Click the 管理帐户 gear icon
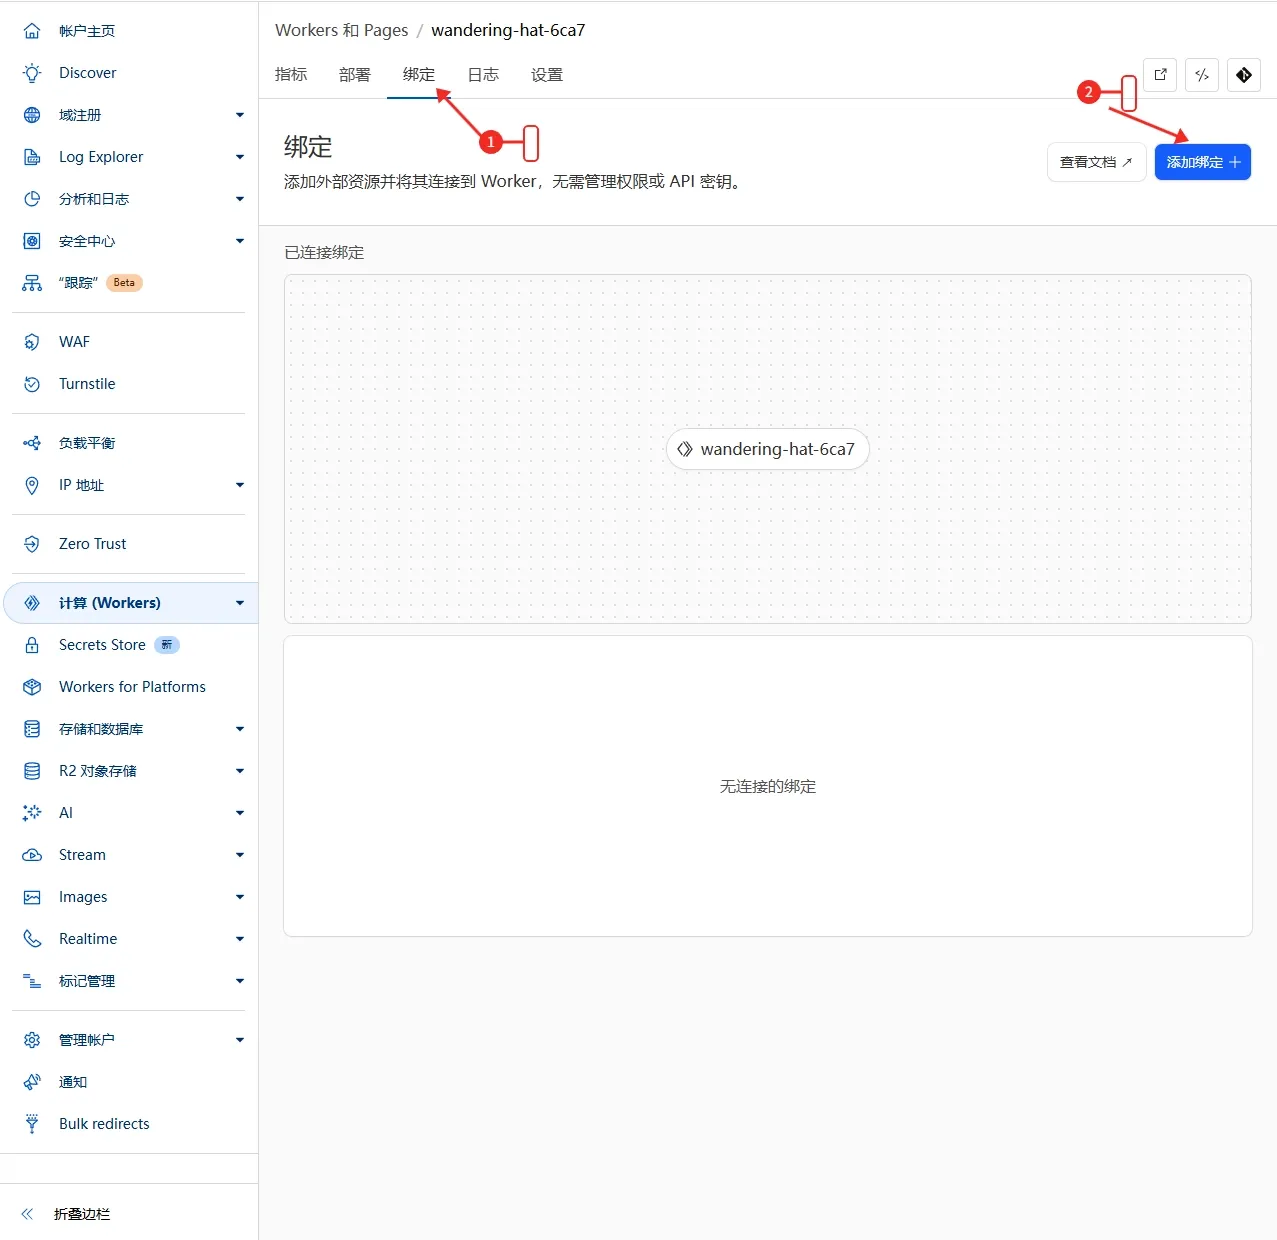1277x1240 pixels. 32,1040
